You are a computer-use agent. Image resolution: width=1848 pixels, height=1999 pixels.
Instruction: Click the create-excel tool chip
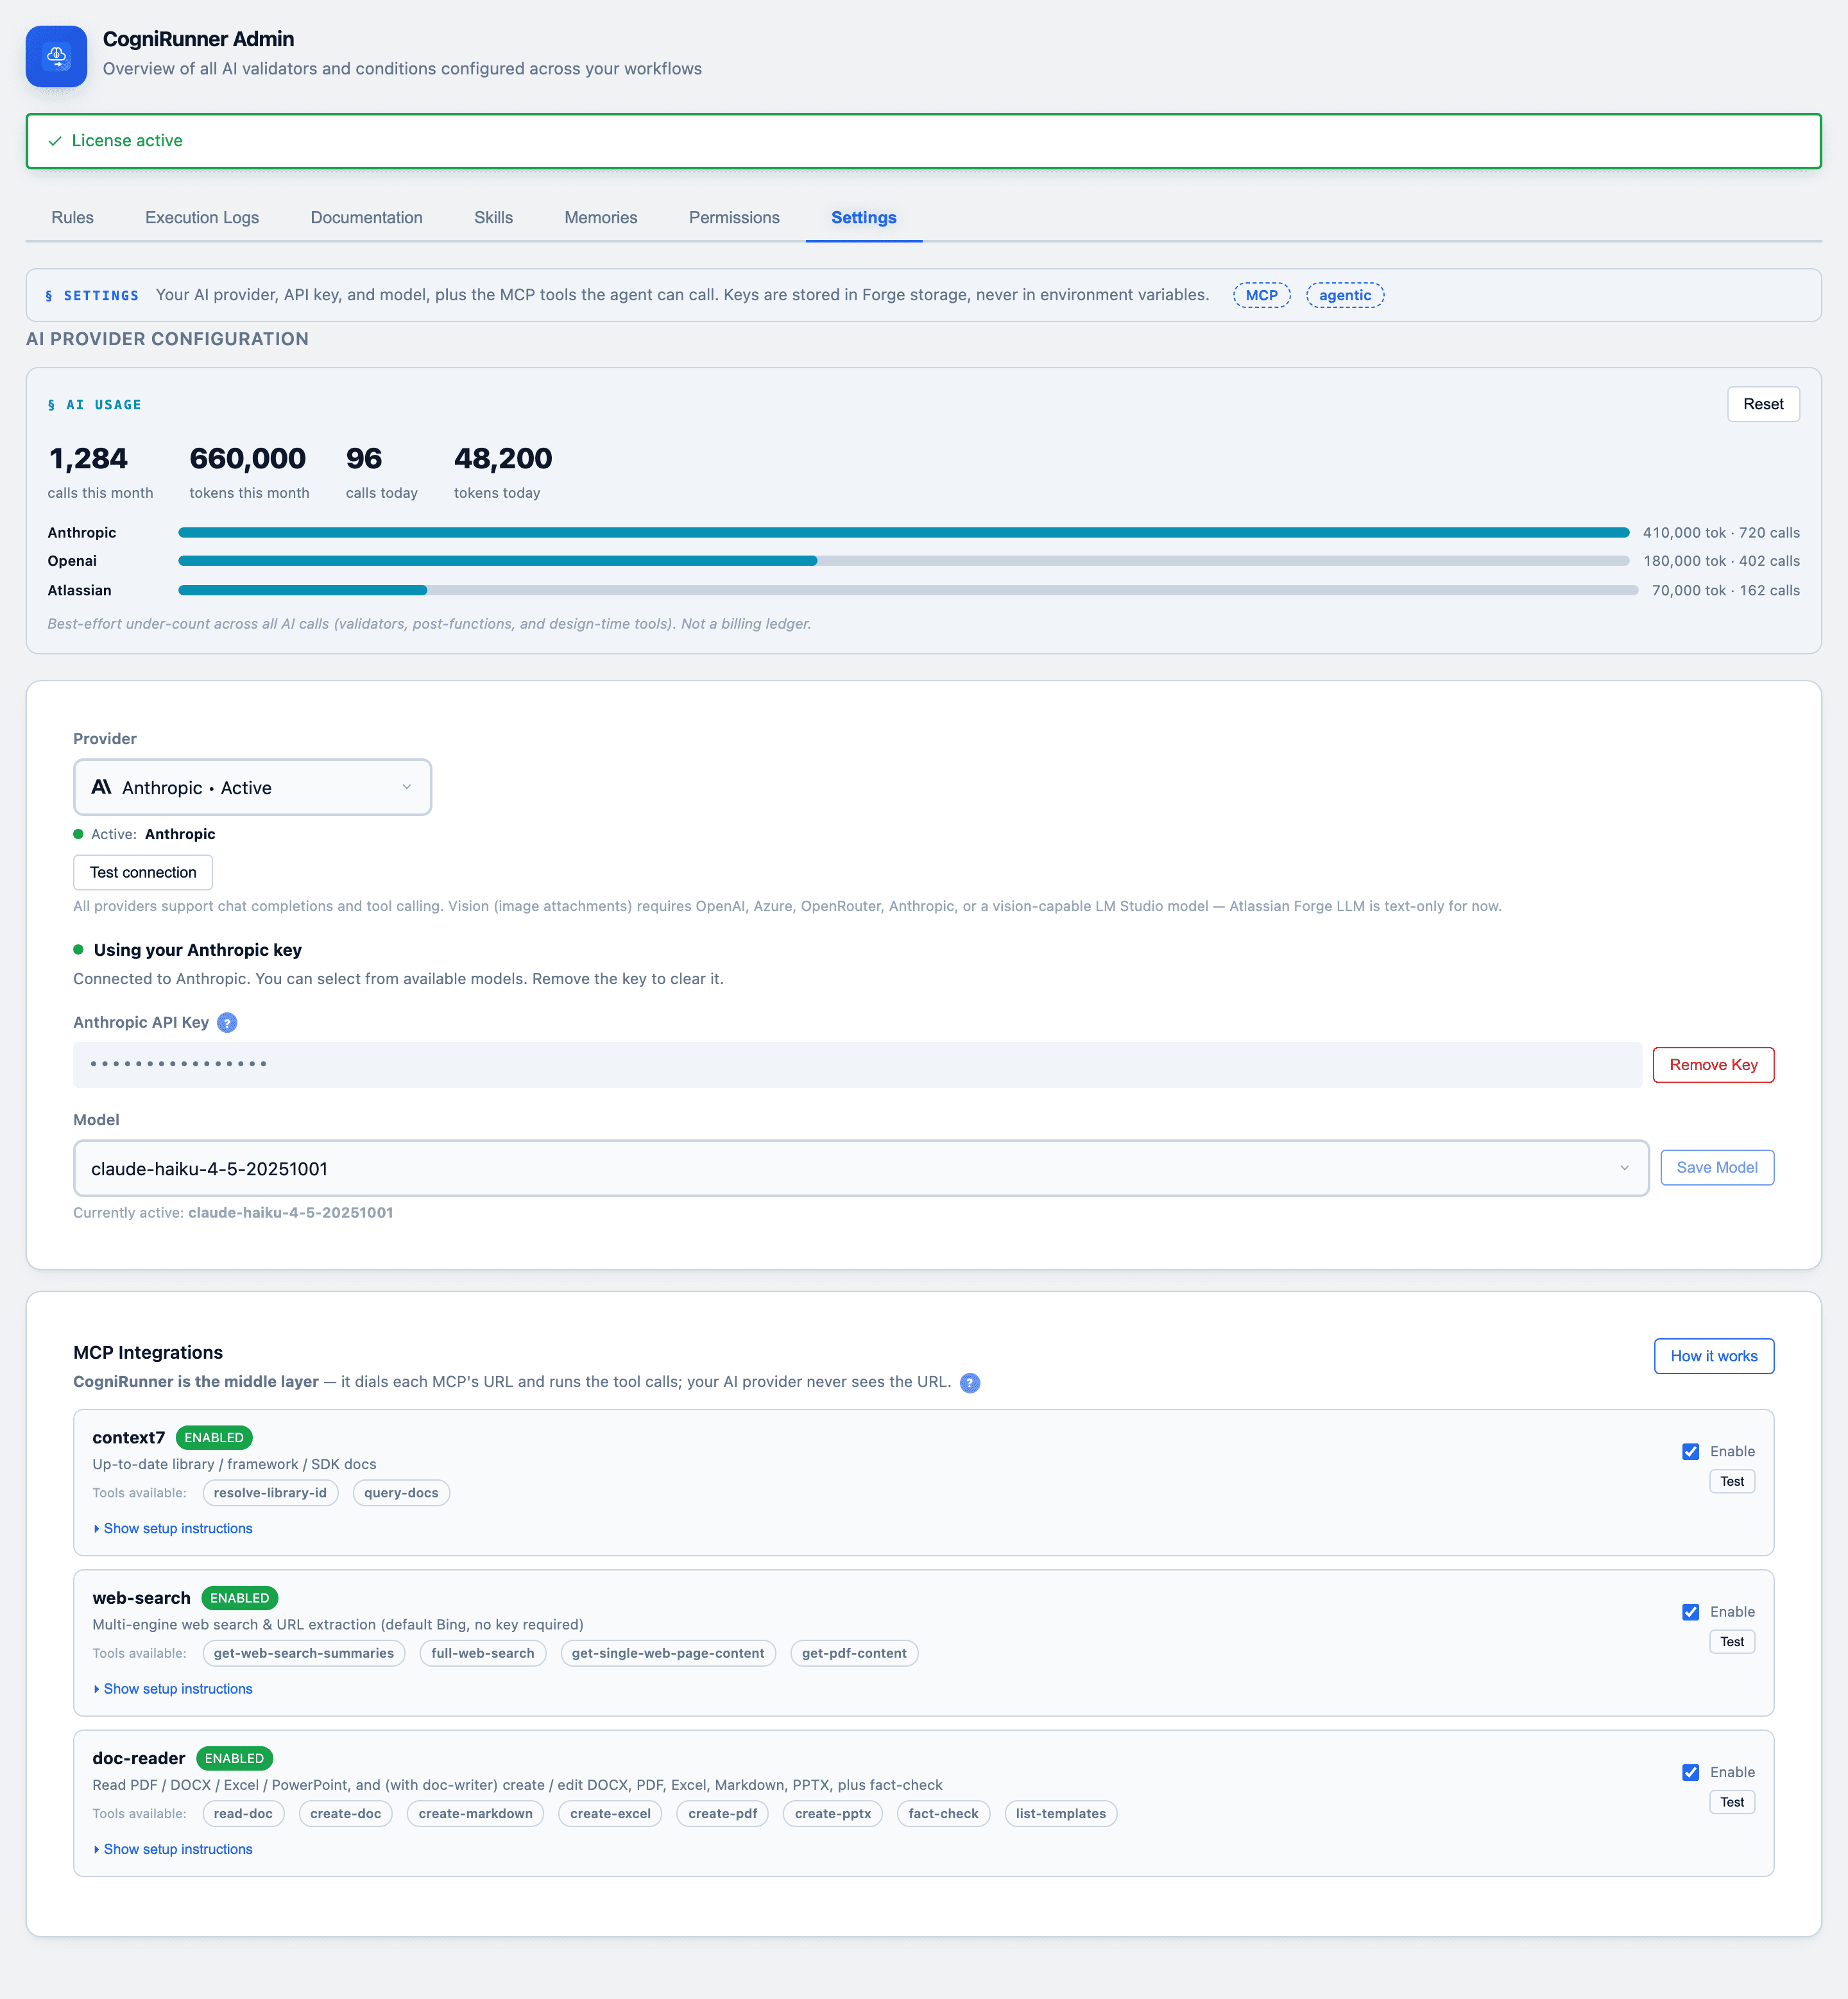click(x=610, y=1813)
